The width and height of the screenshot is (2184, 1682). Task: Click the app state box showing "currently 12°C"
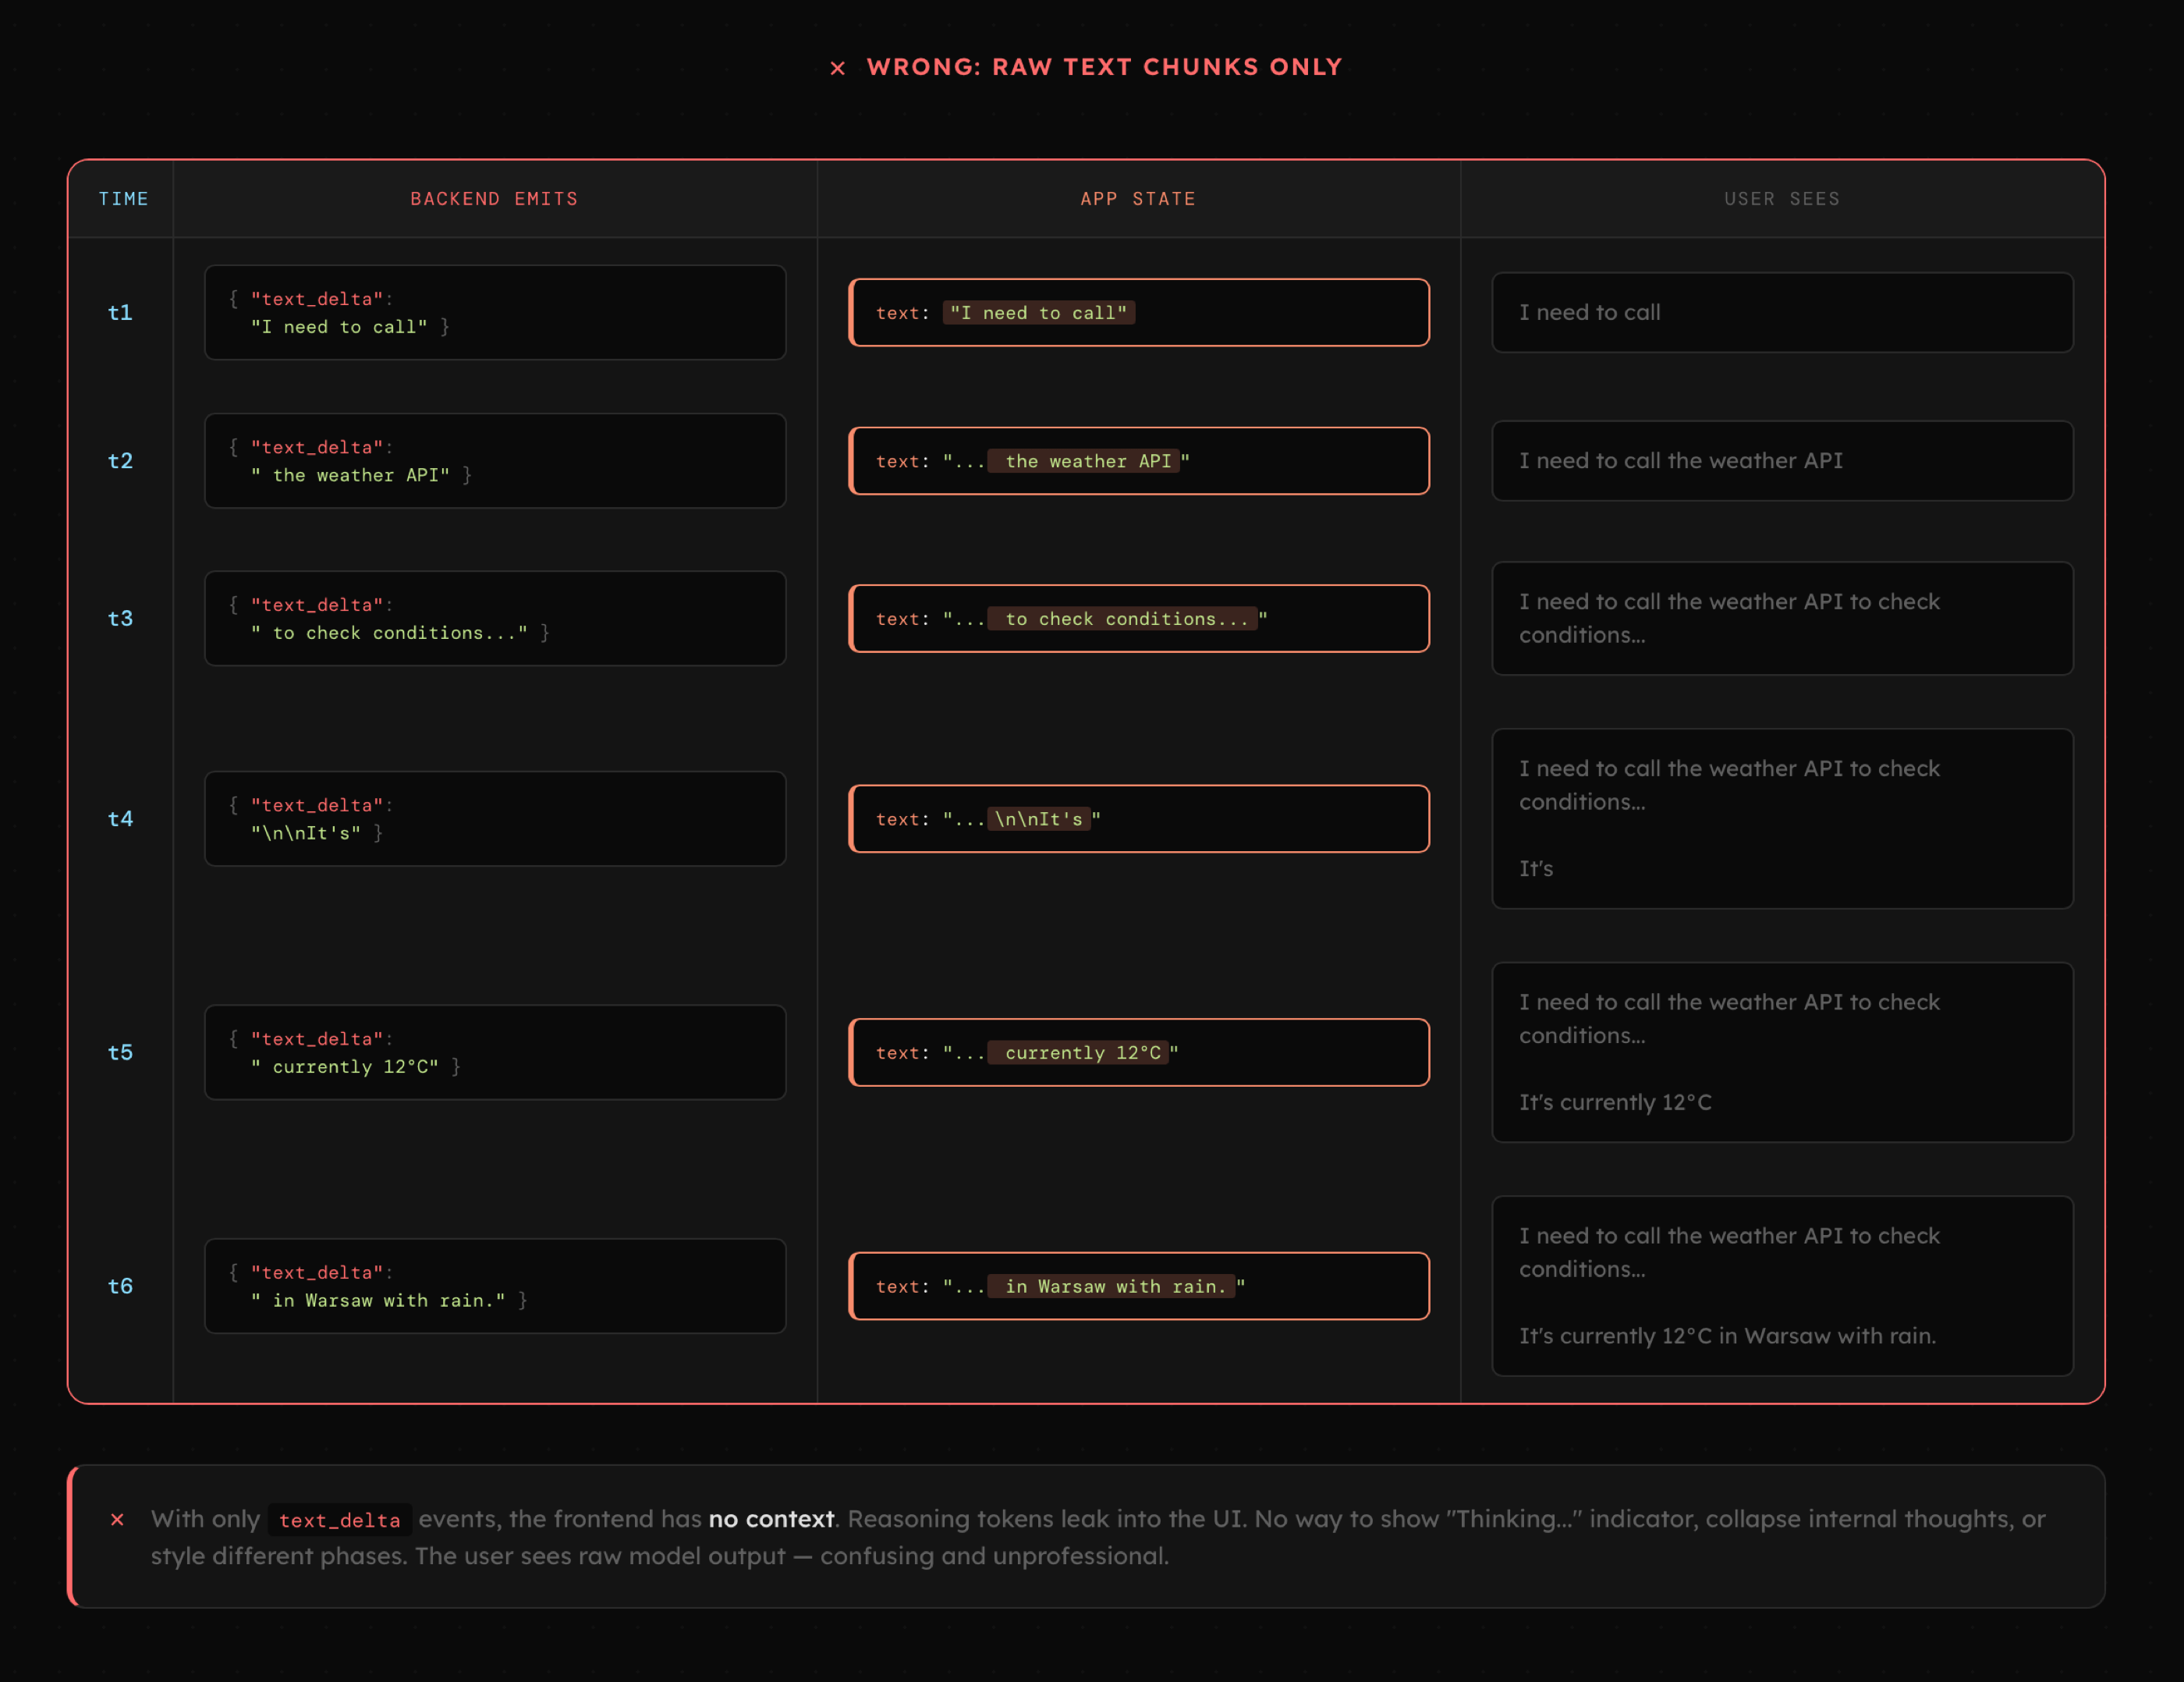[1139, 1053]
